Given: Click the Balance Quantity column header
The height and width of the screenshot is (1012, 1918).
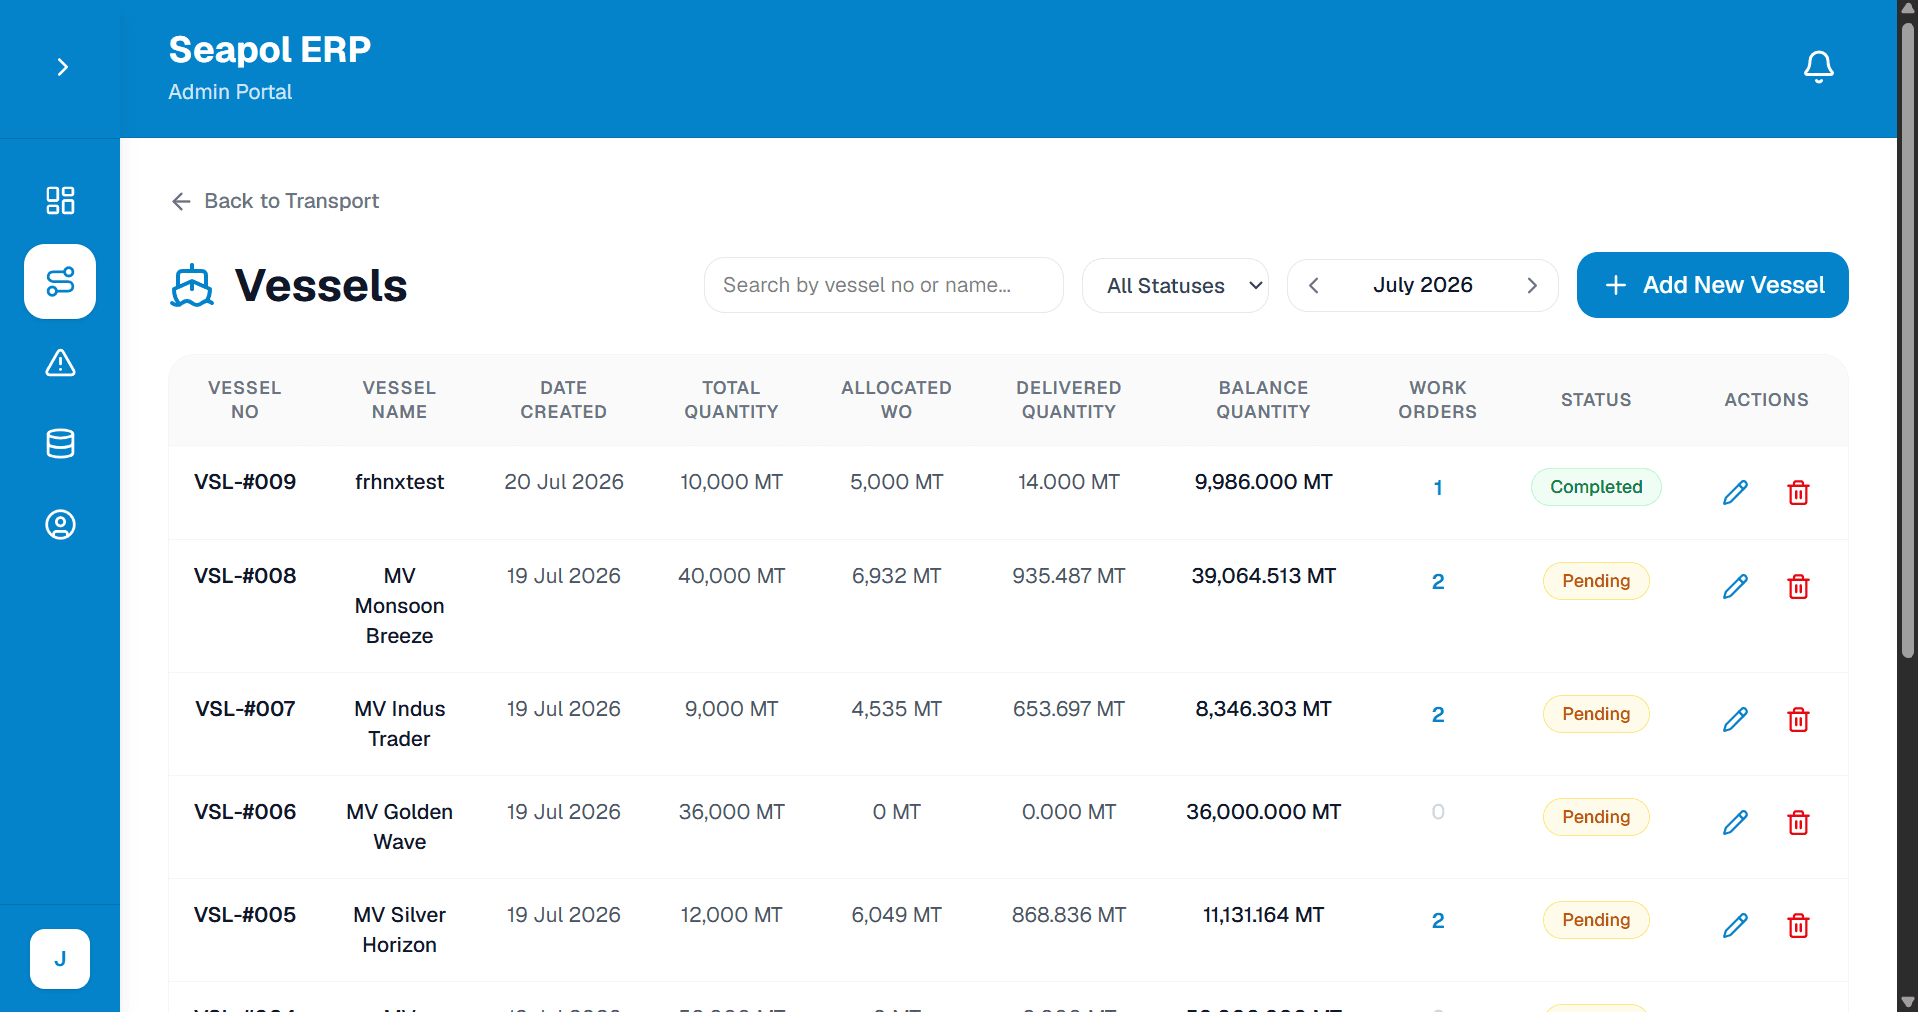Looking at the screenshot, I should 1263,400.
